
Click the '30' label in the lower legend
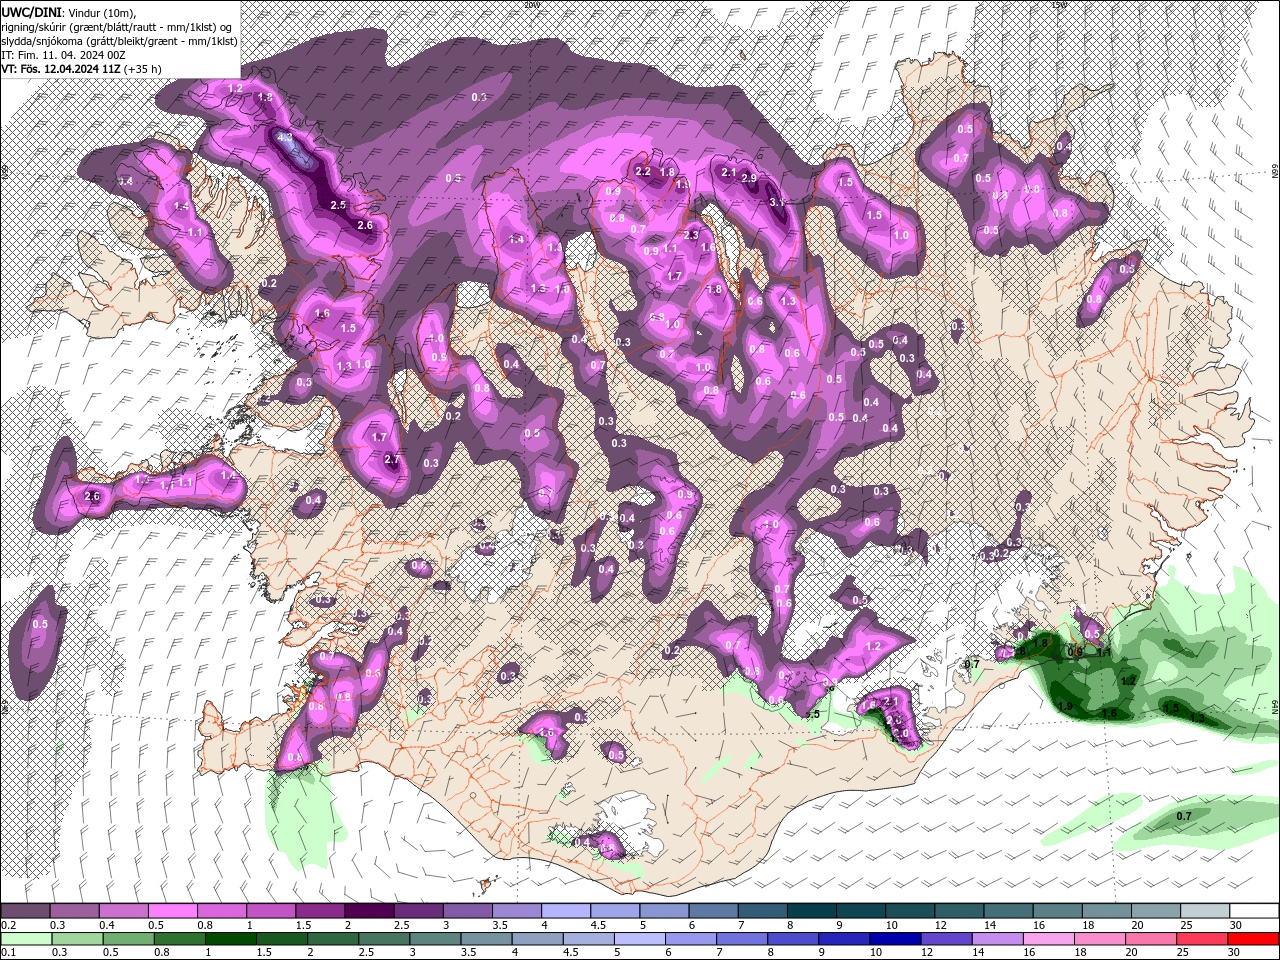click(1233, 952)
